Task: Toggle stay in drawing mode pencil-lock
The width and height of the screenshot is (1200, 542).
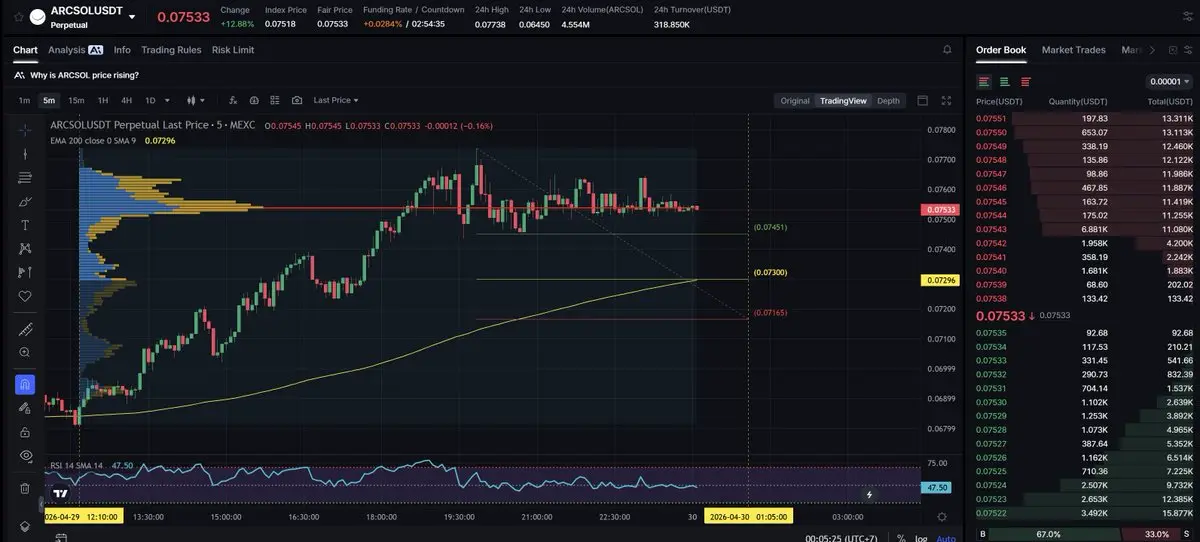Action: click(x=25, y=408)
